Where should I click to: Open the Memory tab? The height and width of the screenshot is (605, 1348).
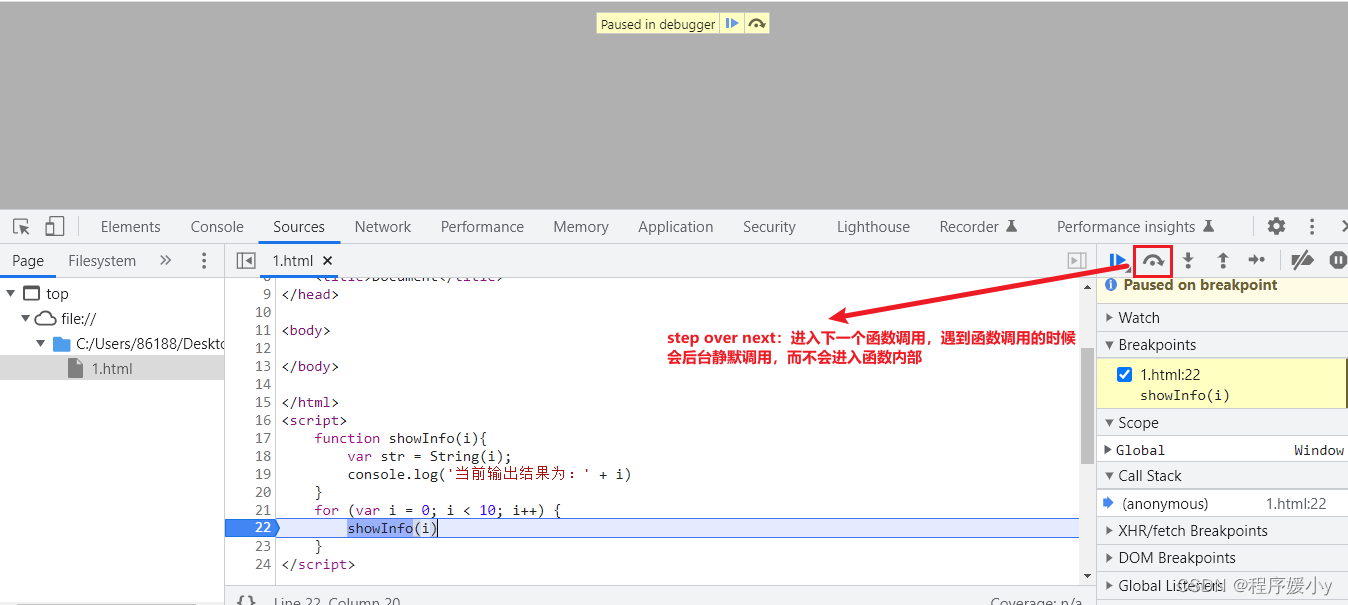click(x=581, y=227)
